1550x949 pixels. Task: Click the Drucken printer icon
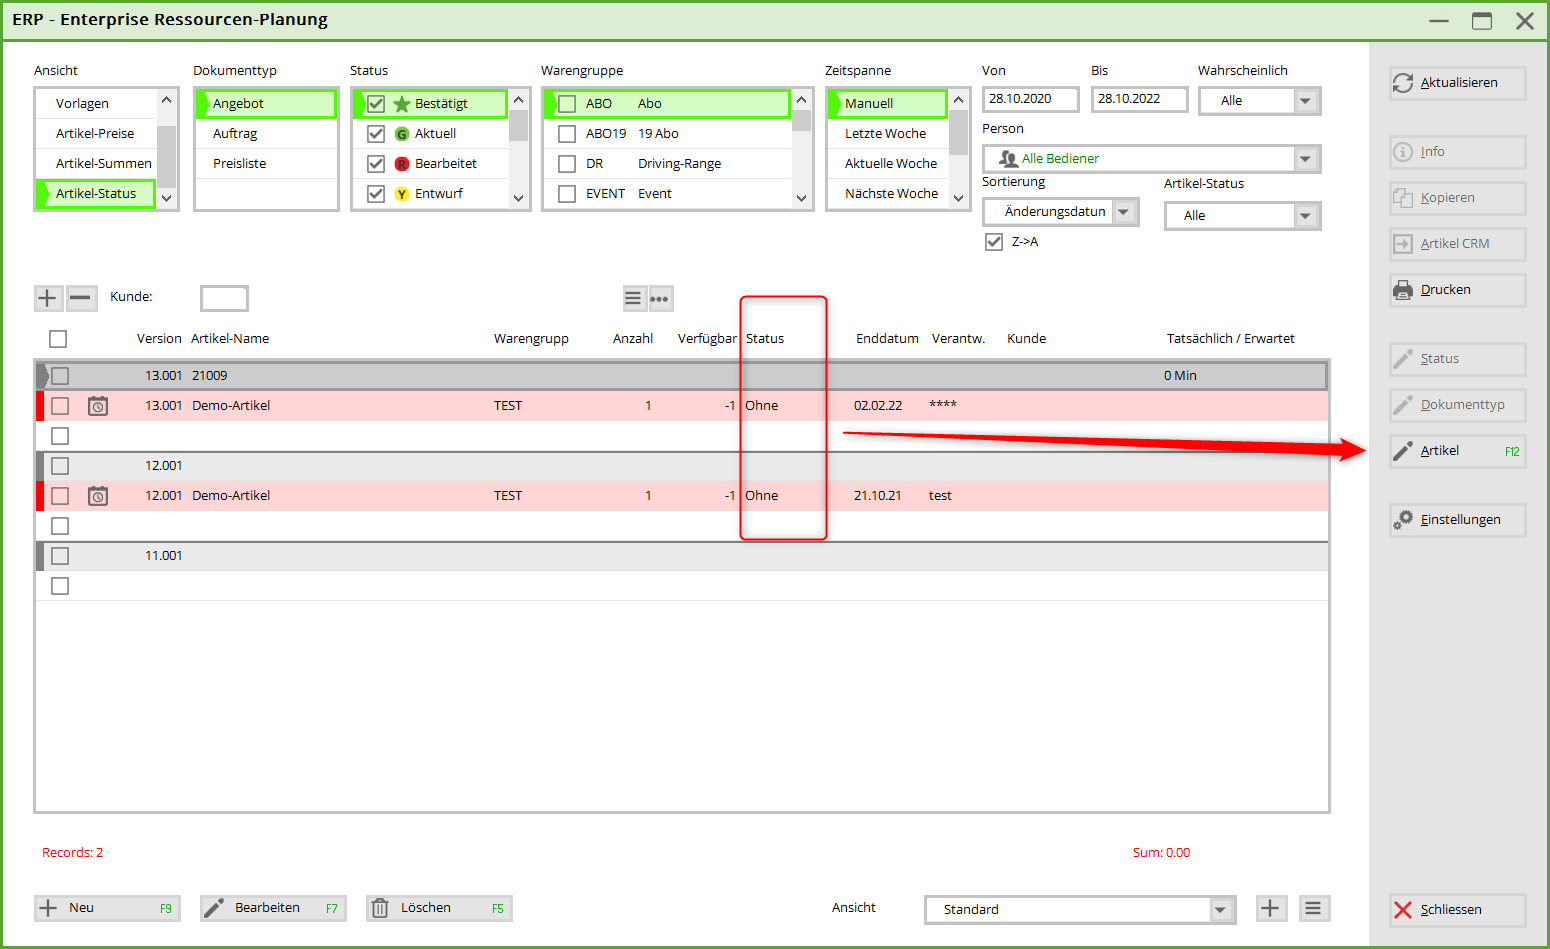(1403, 290)
